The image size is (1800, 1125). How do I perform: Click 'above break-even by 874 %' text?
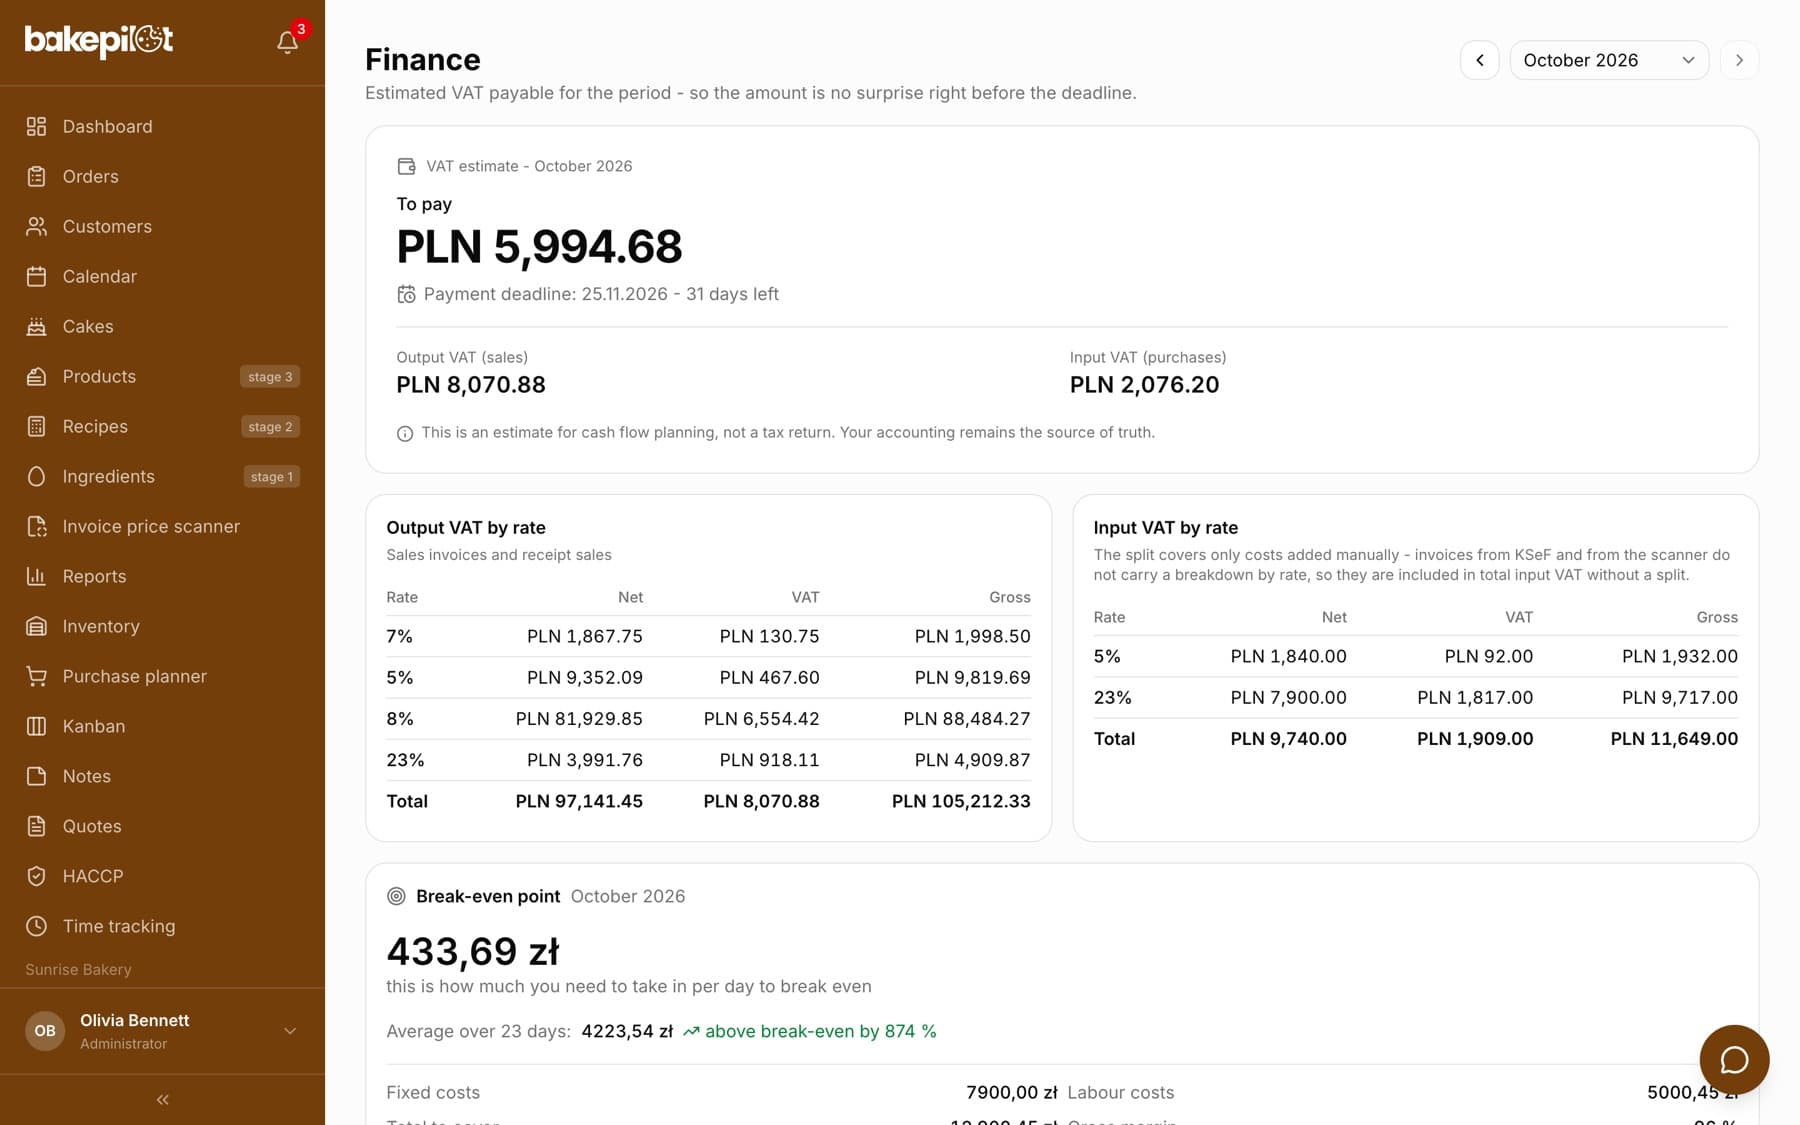(821, 1031)
